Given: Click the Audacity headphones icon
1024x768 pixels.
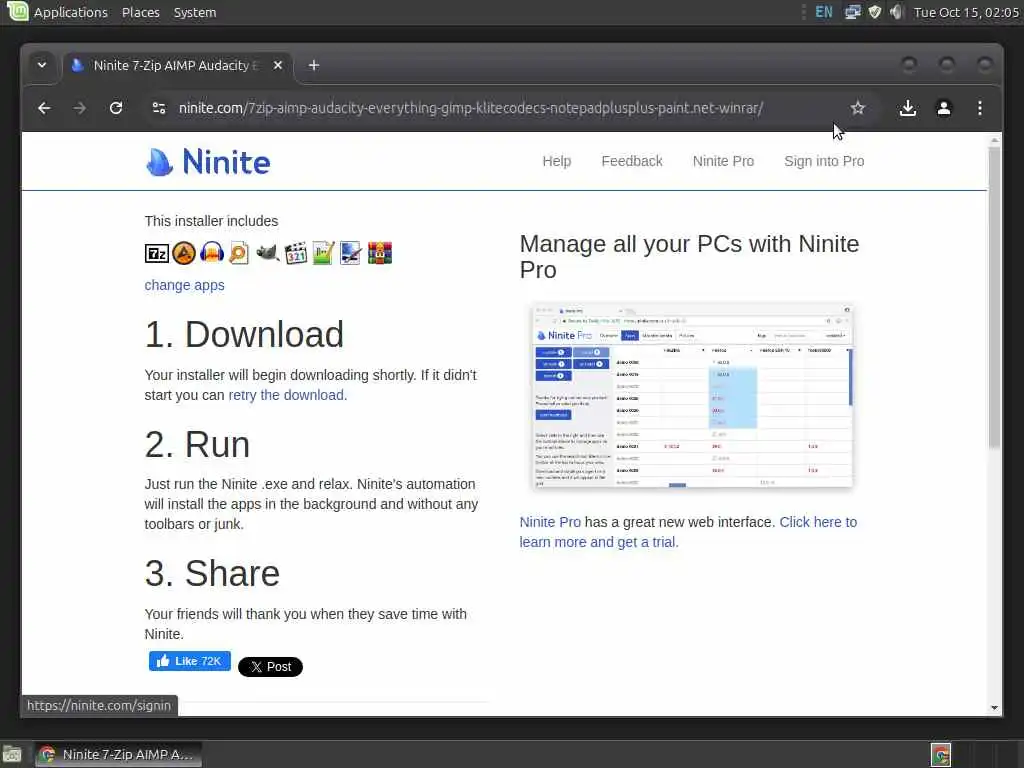Looking at the screenshot, I should point(212,252).
